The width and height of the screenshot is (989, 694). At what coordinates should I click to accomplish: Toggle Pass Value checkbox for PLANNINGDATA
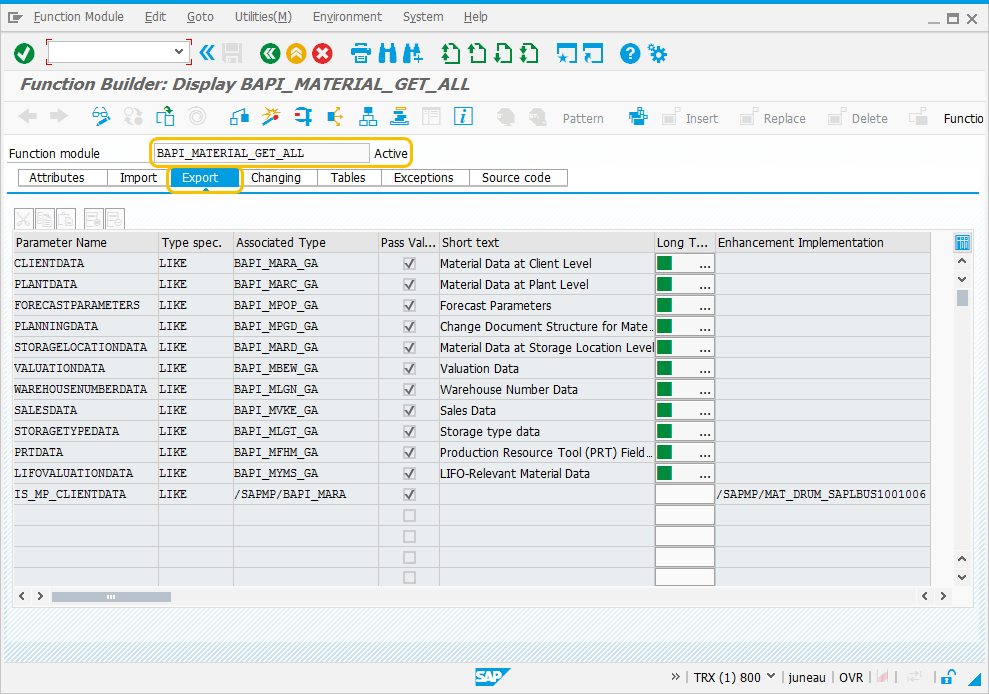409,326
